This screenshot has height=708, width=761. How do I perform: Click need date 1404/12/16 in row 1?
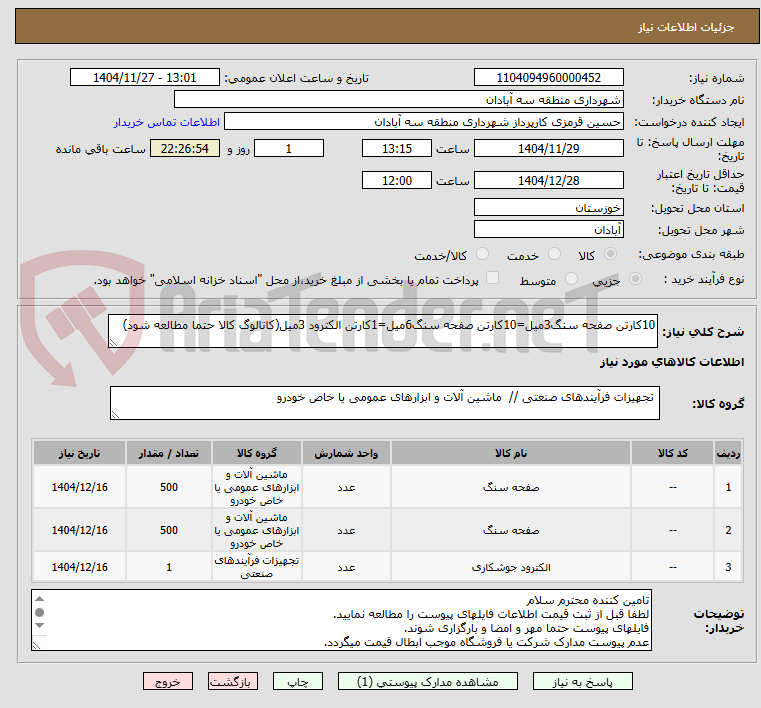click(80, 487)
